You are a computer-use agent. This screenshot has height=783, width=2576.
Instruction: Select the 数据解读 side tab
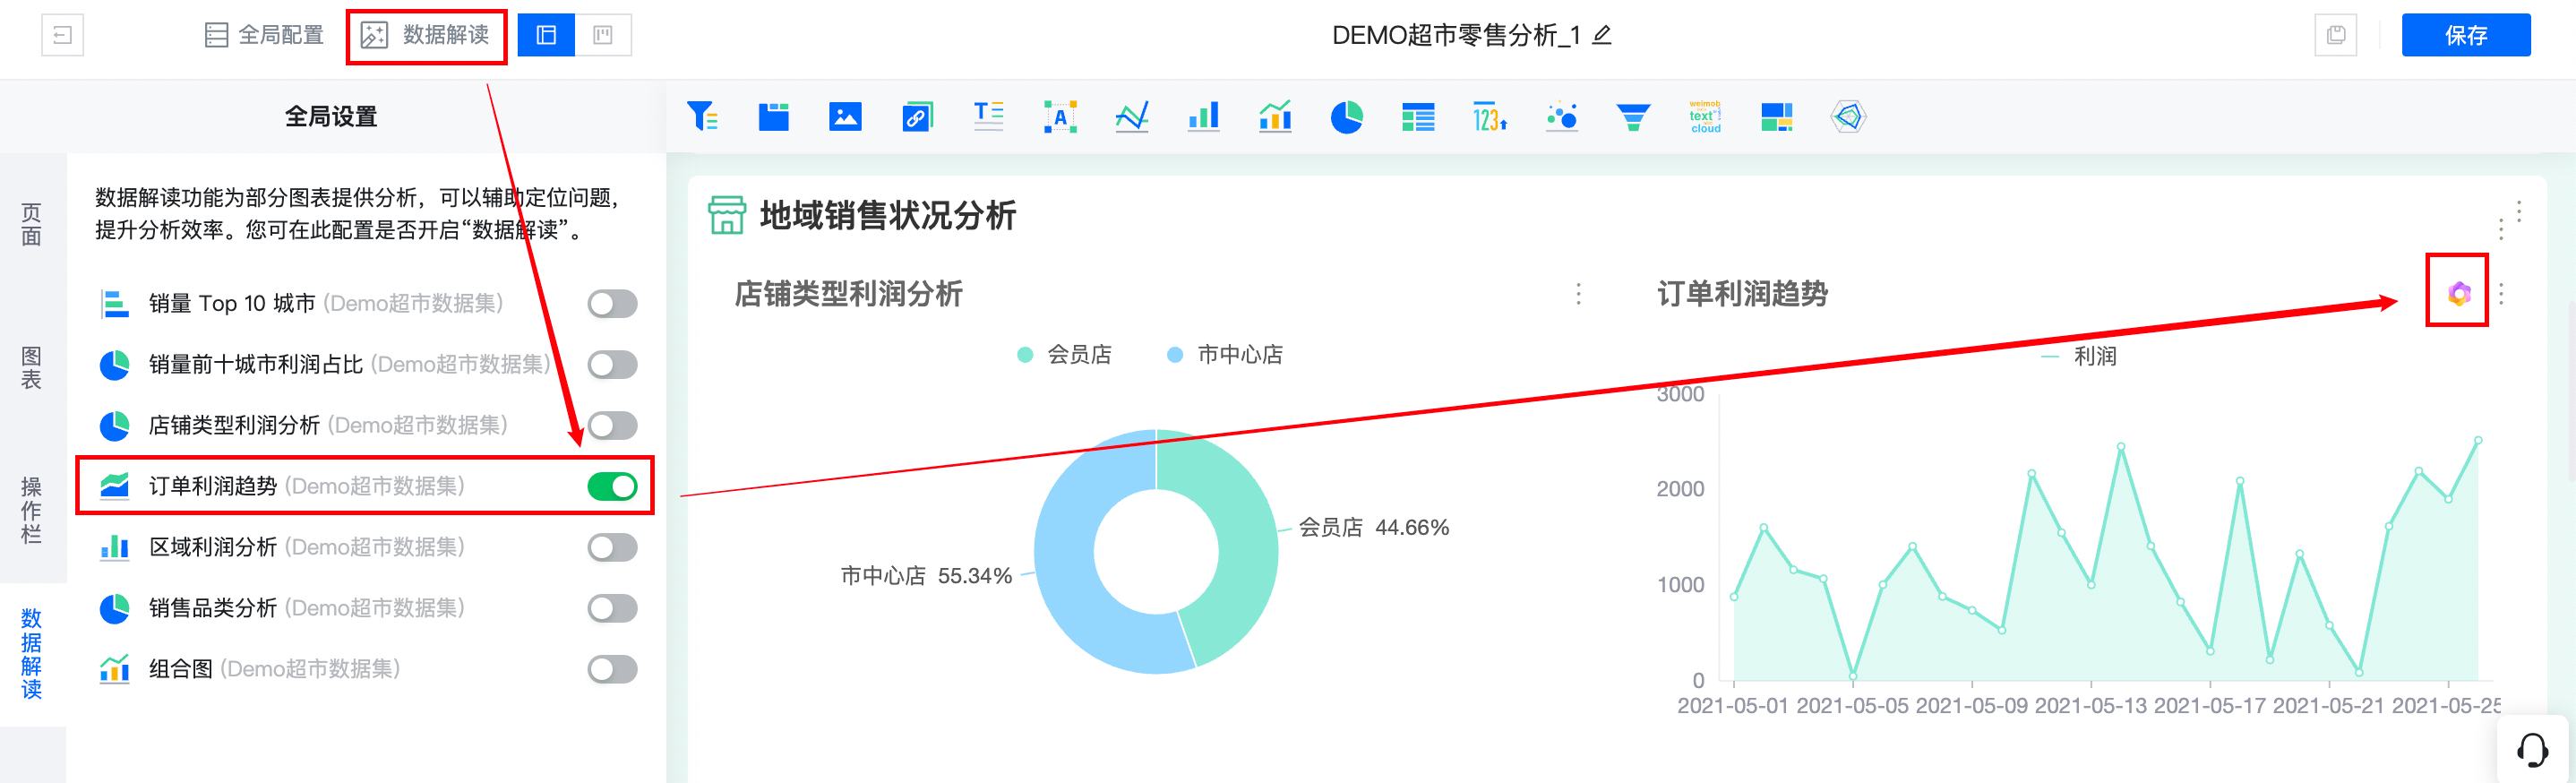click(32, 654)
